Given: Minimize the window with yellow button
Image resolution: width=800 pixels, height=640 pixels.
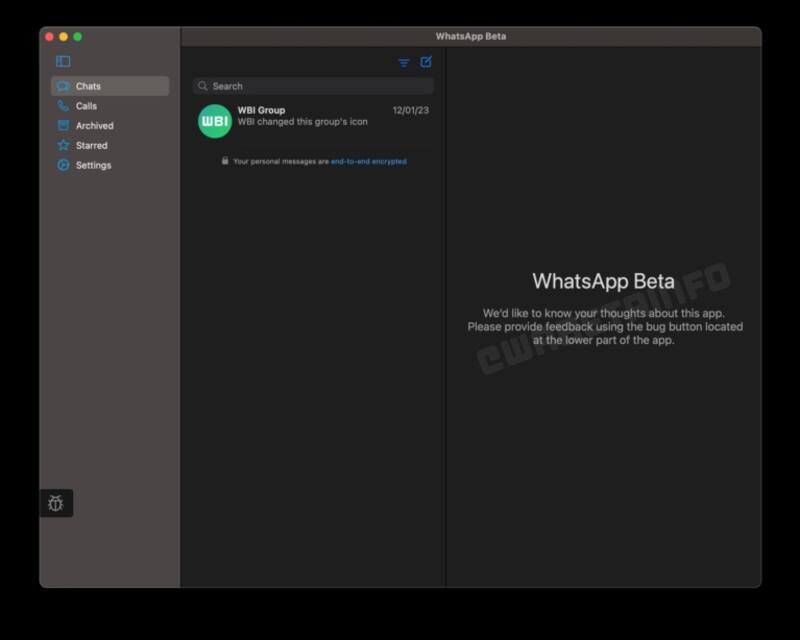Looking at the screenshot, I should point(63,37).
